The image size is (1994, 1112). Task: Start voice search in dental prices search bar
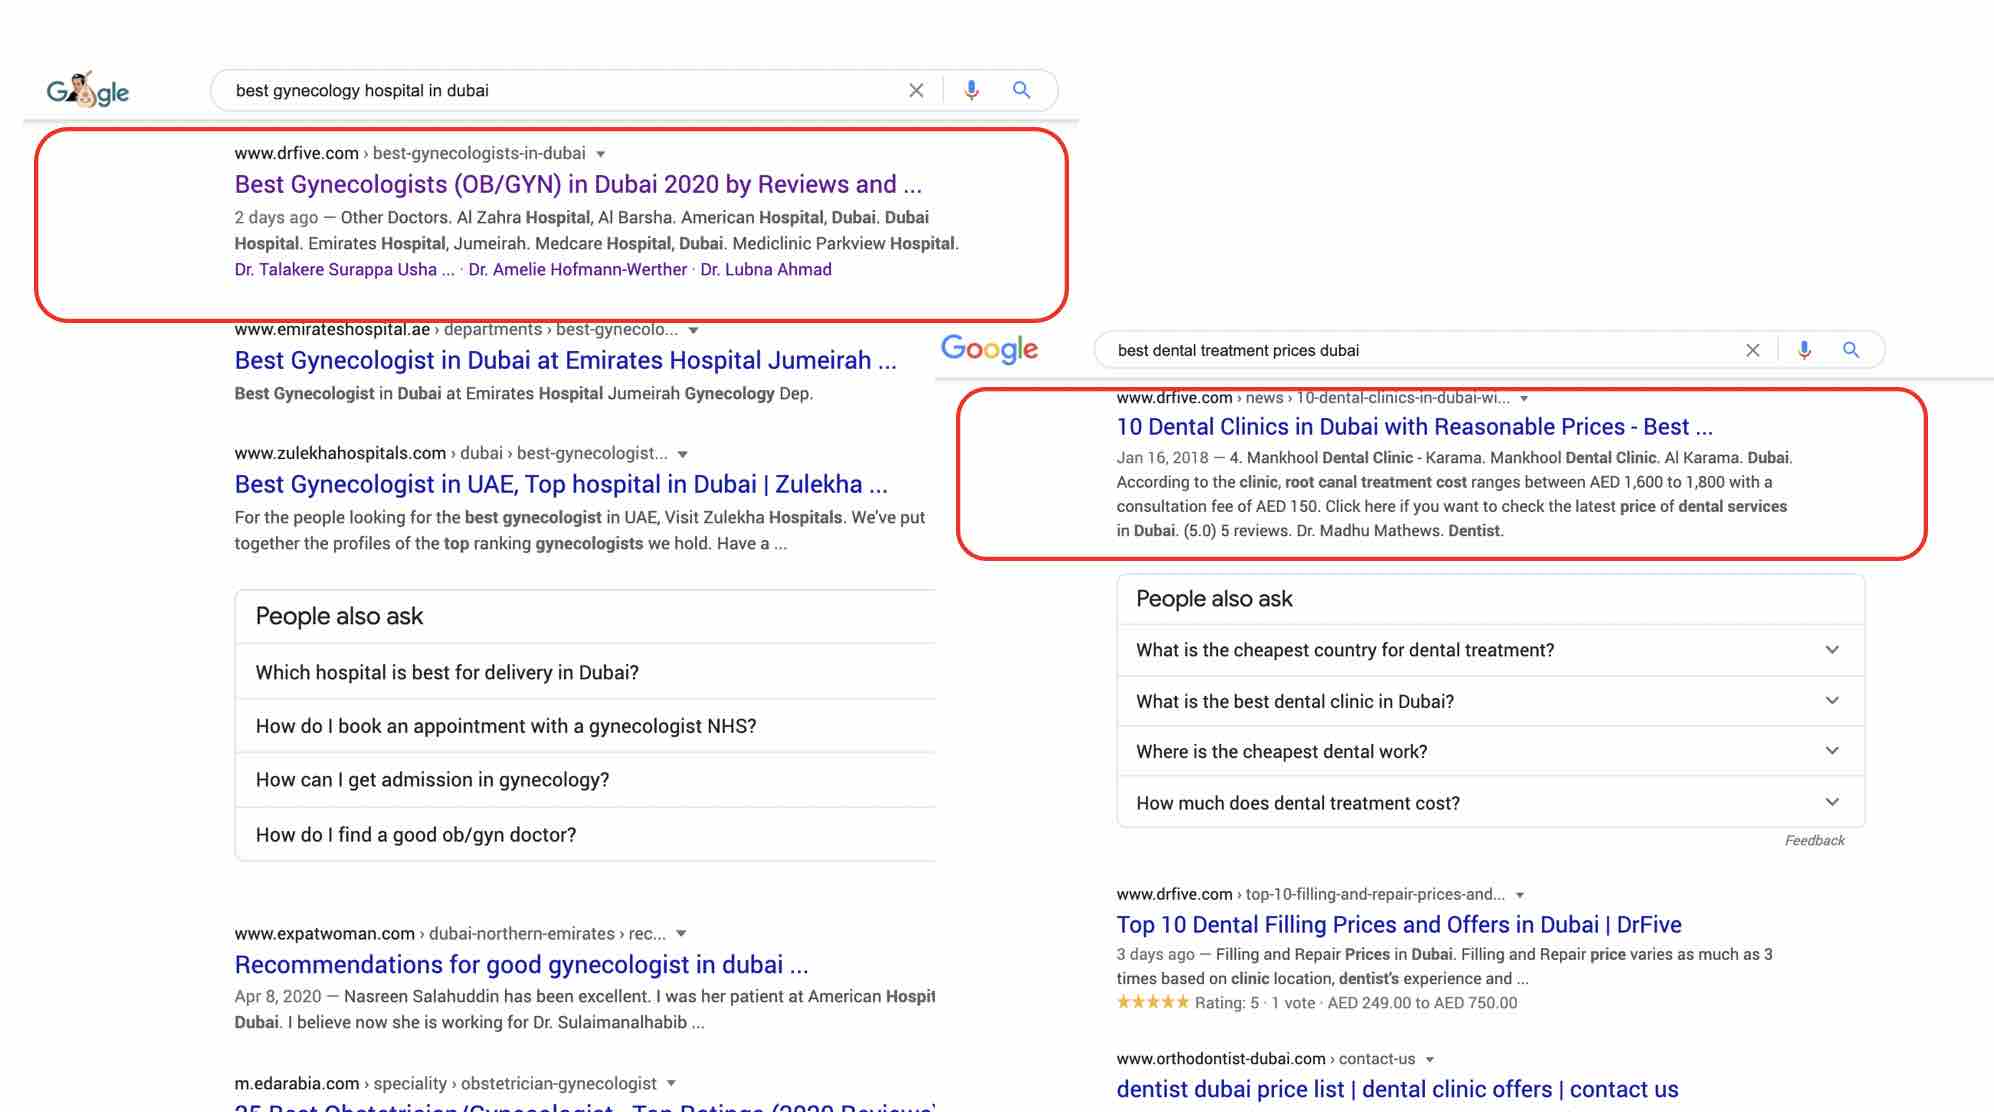[x=1804, y=350]
